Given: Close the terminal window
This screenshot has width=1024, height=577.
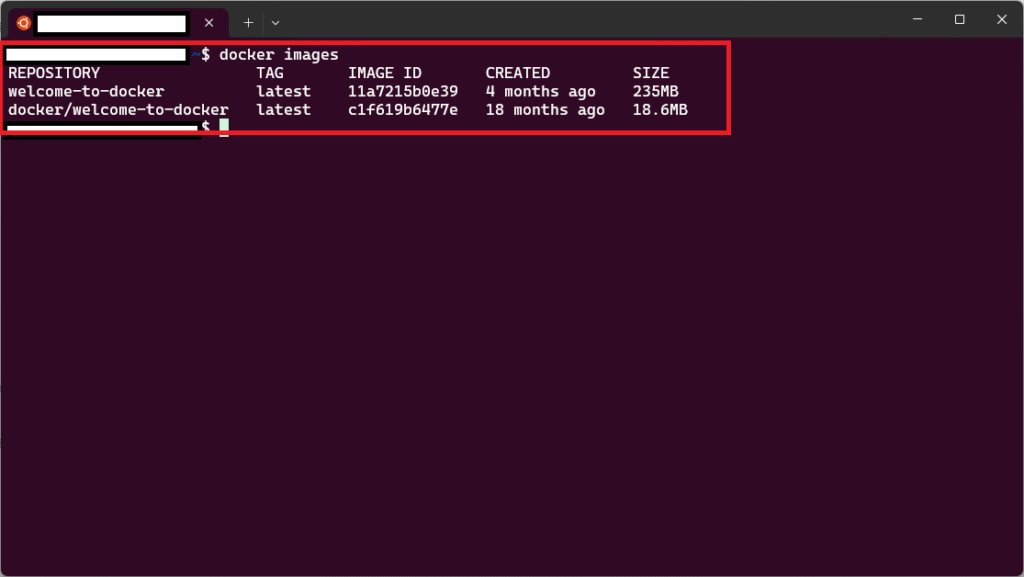Looking at the screenshot, I should [x=1002, y=20].
